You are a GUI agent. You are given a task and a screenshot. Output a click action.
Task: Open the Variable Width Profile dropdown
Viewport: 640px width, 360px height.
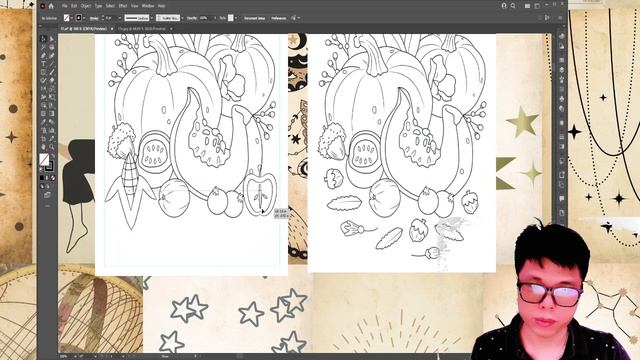point(151,18)
